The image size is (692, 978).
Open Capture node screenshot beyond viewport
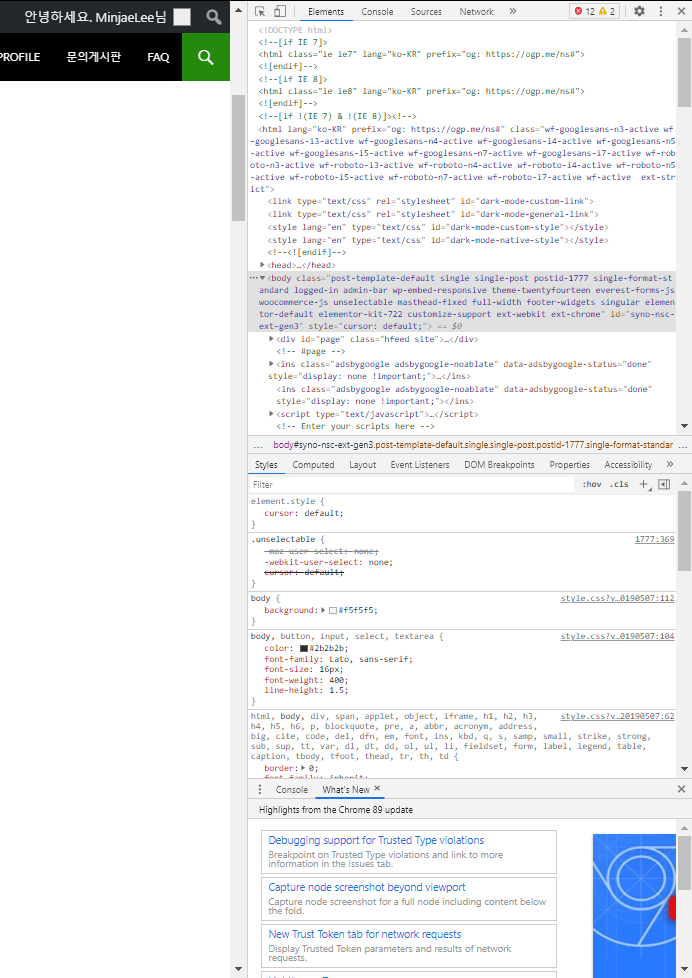coord(409,899)
